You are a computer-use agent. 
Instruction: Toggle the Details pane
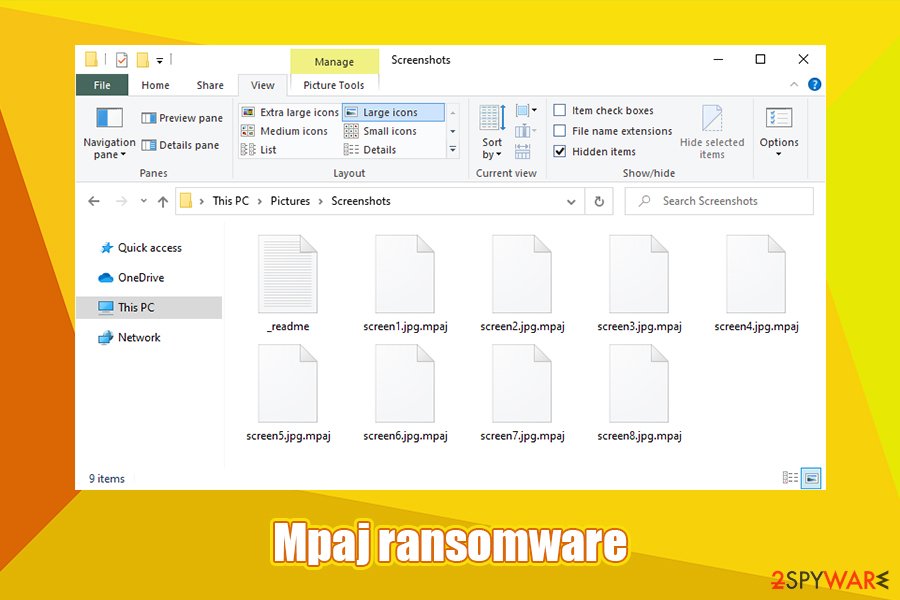pos(180,145)
